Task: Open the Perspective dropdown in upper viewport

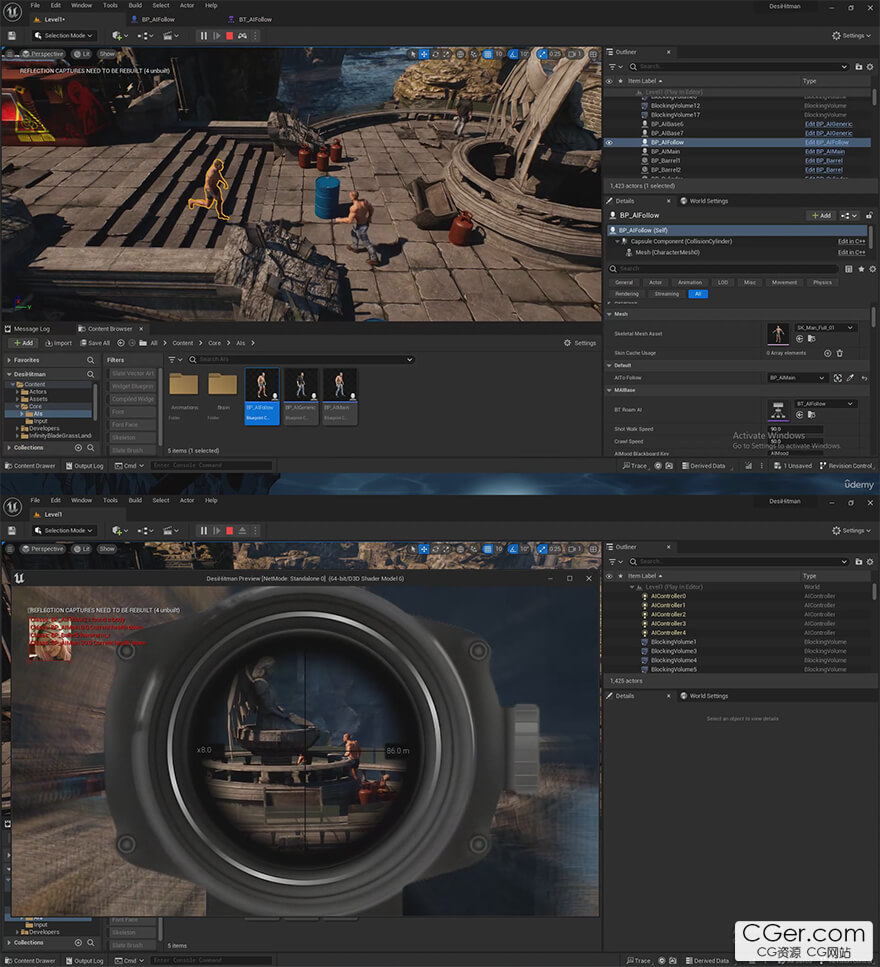Action: [x=43, y=54]
